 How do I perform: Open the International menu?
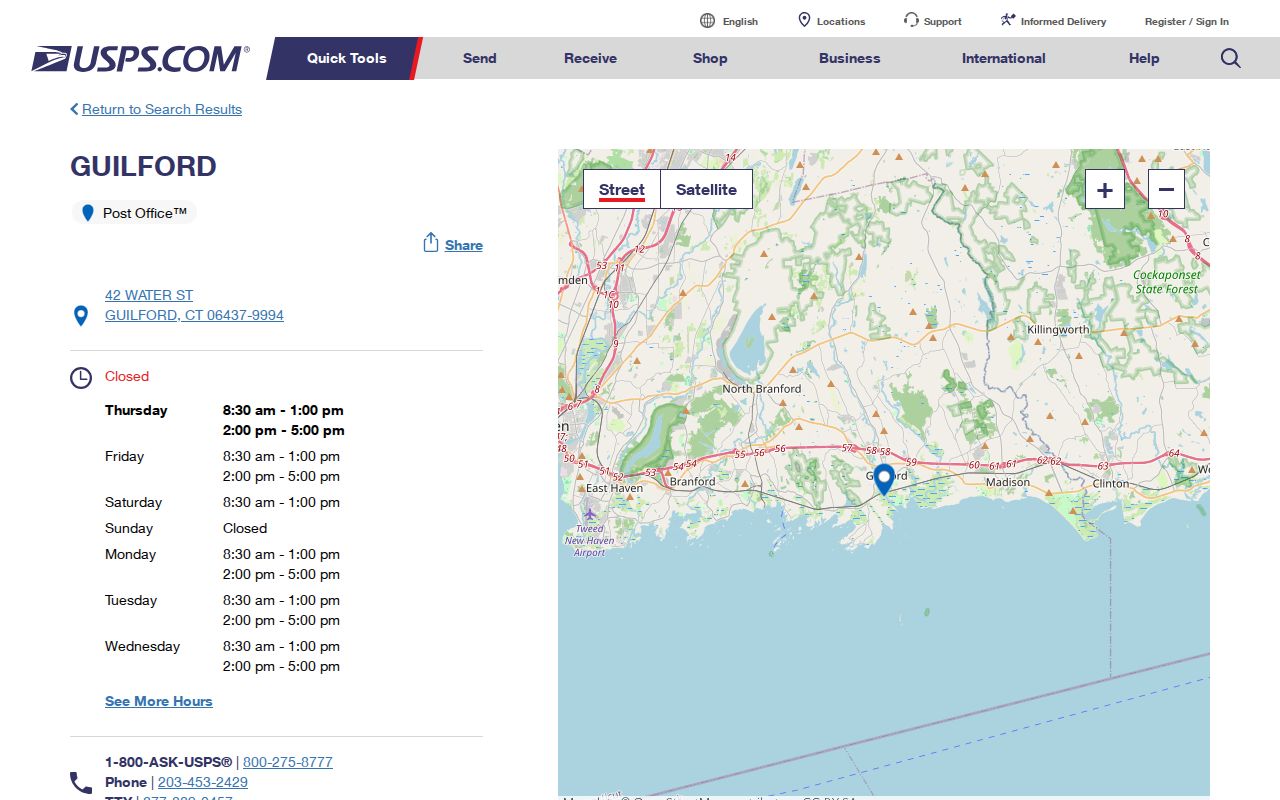1004,58
